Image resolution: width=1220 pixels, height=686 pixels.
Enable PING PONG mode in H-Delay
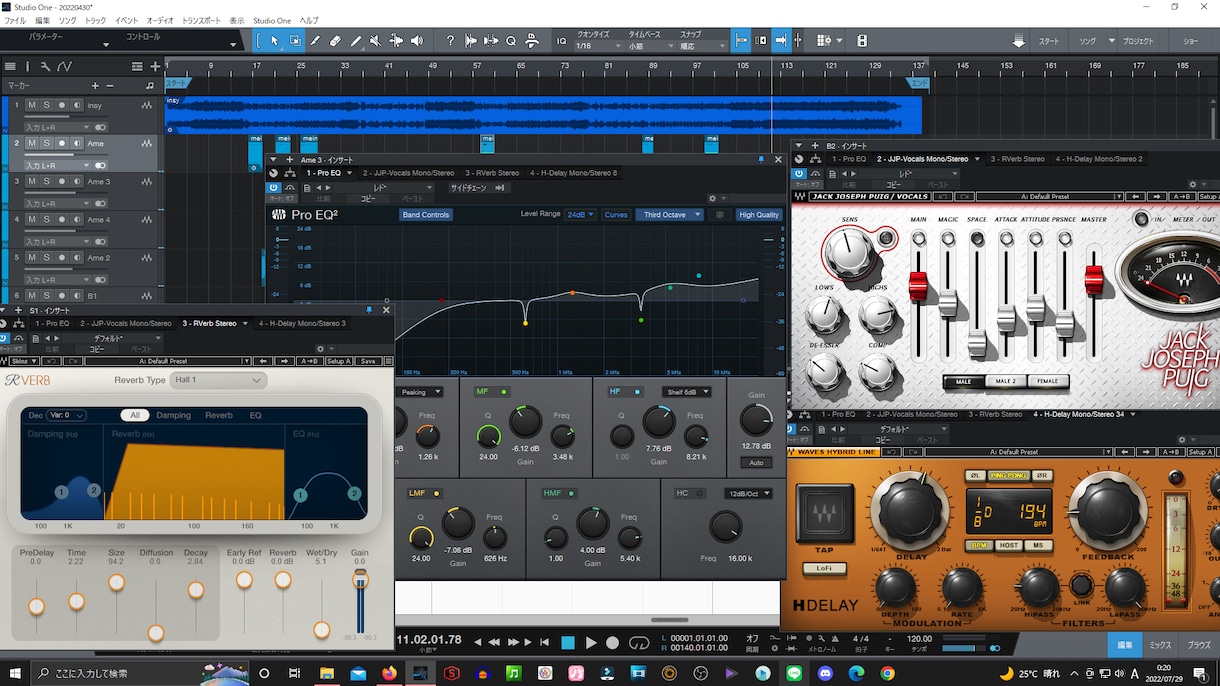(x=1010, y=475)
